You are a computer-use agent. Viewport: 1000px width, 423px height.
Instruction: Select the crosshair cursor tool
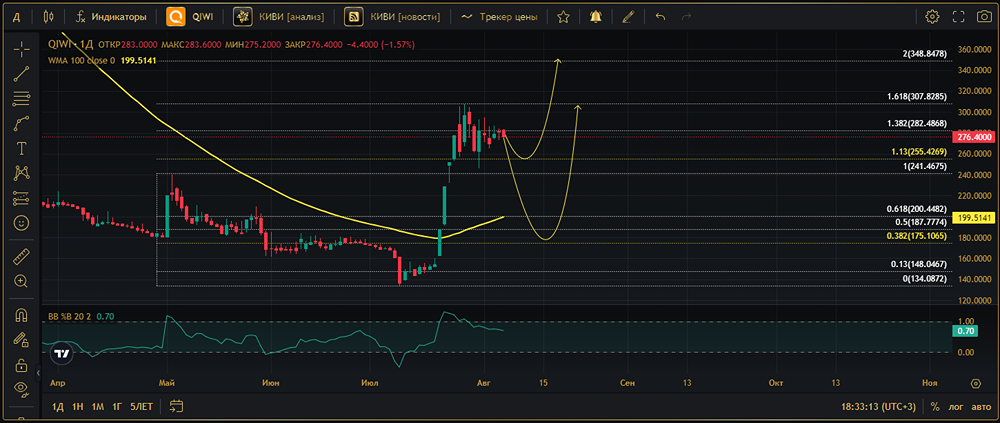point(22,48)
